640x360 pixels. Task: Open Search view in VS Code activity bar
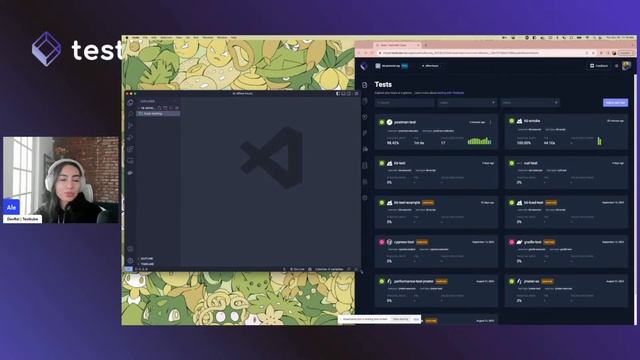(130, 114)
